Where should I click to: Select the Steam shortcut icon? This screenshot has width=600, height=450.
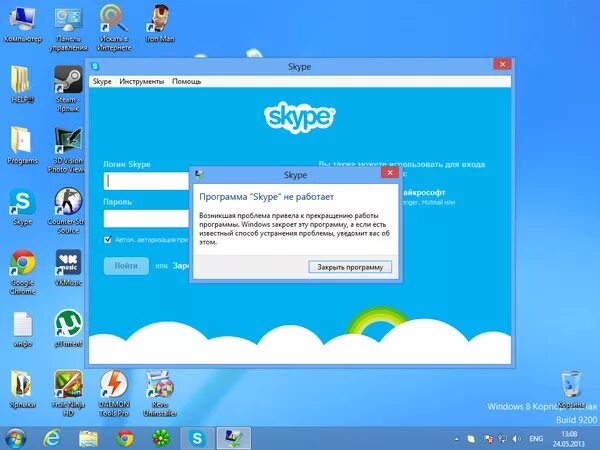(x=68, y=89)
